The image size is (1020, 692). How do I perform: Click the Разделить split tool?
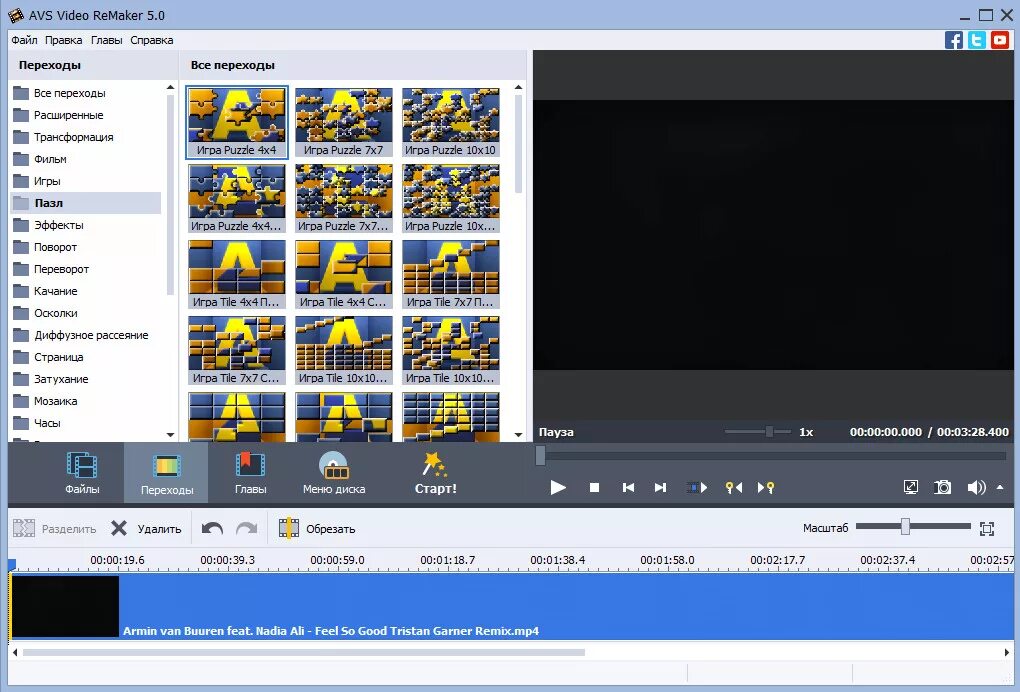coord(55,529)
